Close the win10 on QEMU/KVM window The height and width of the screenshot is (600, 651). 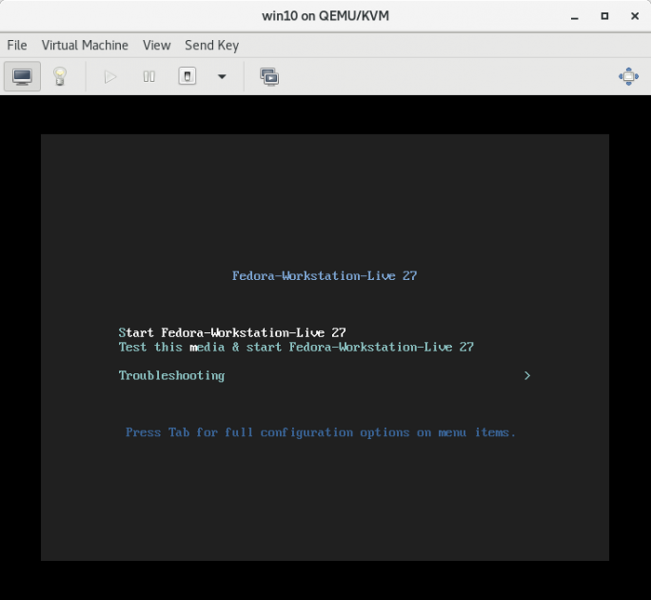click(633, 16)
